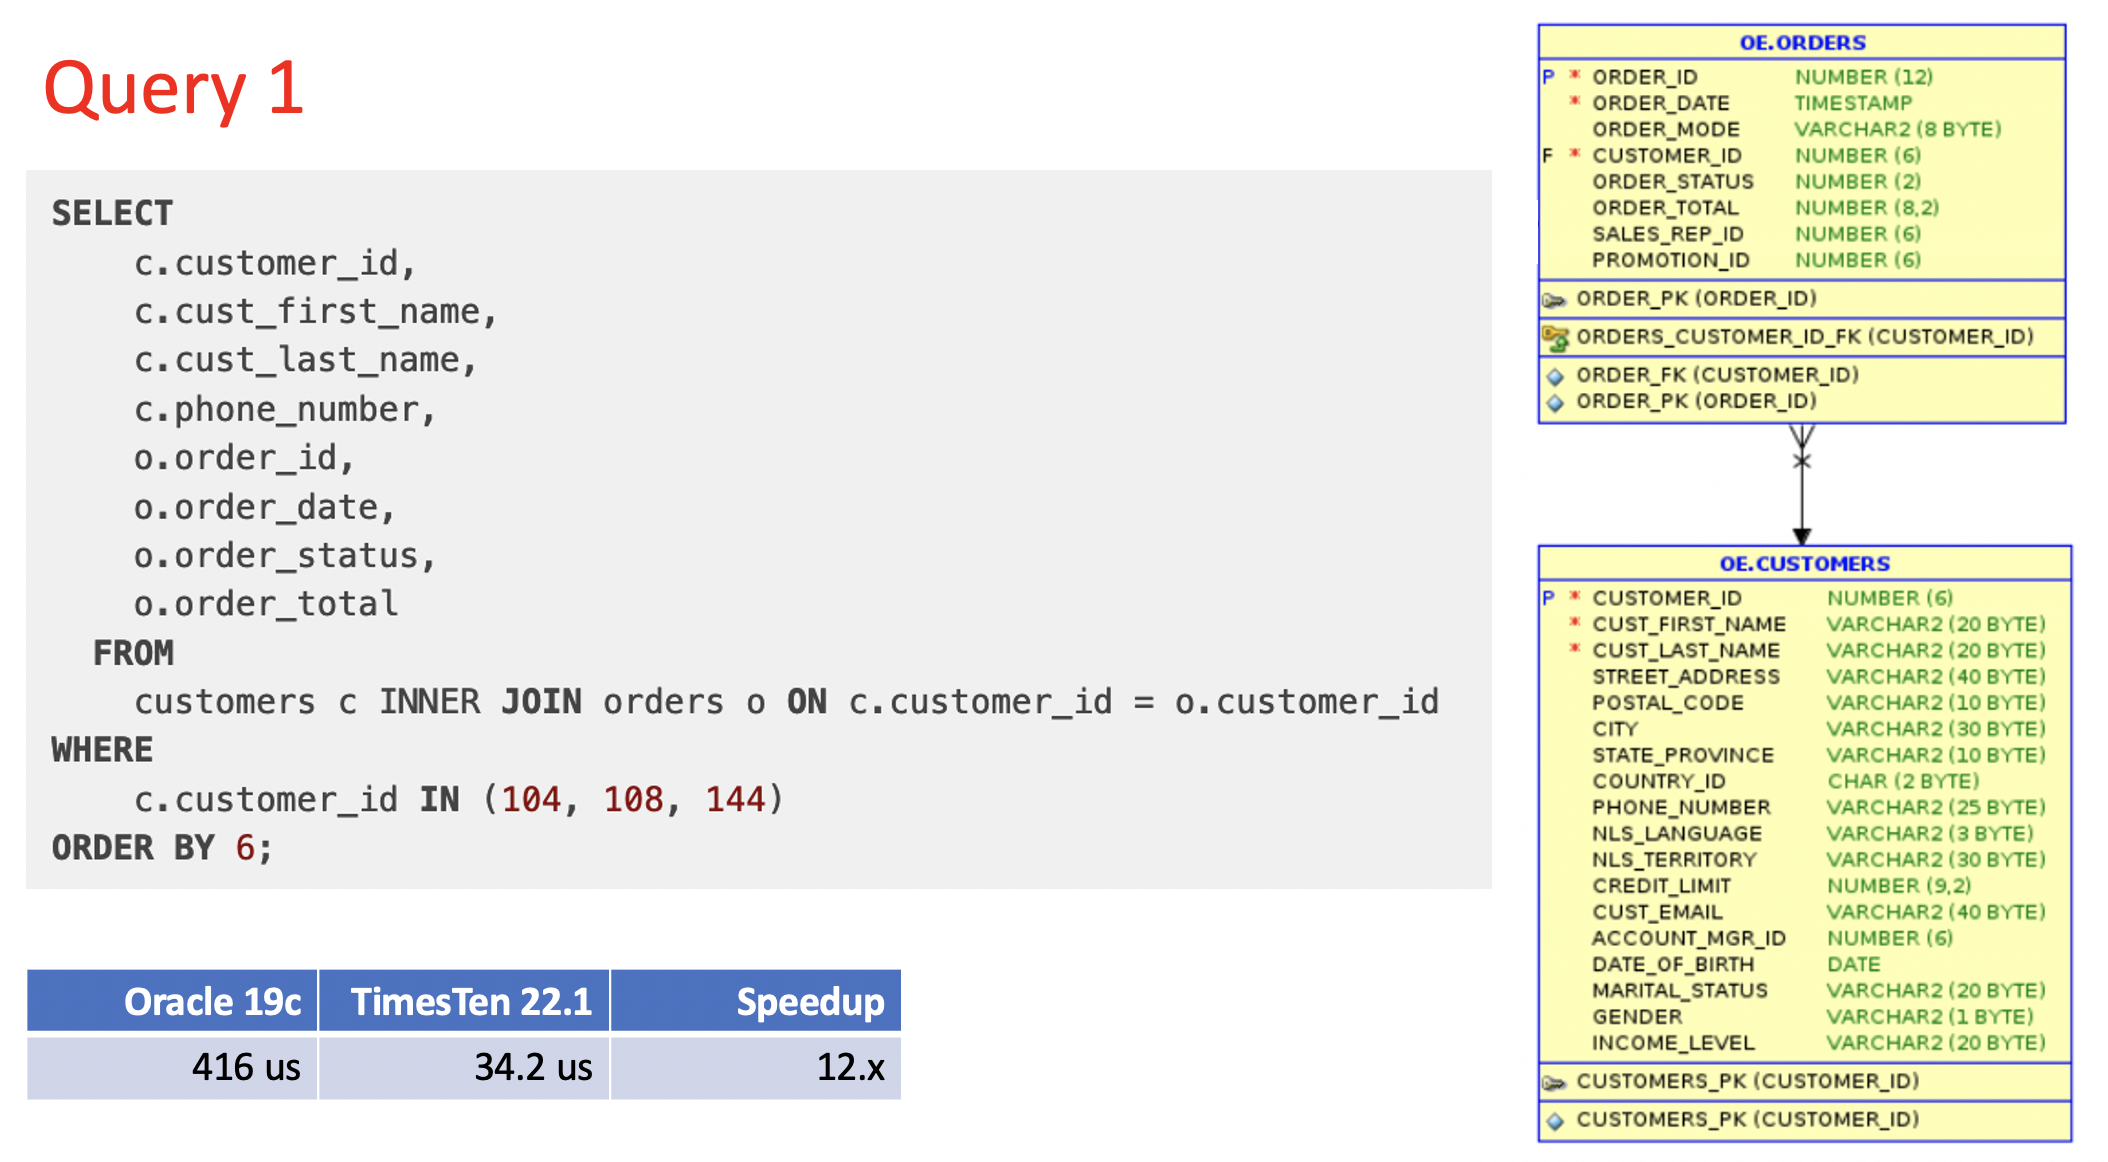Select the diamond icon on the bottom CUSTOMERS_PK row
This screenshot has height=1162, width=2108.
click(1556, 1121)
